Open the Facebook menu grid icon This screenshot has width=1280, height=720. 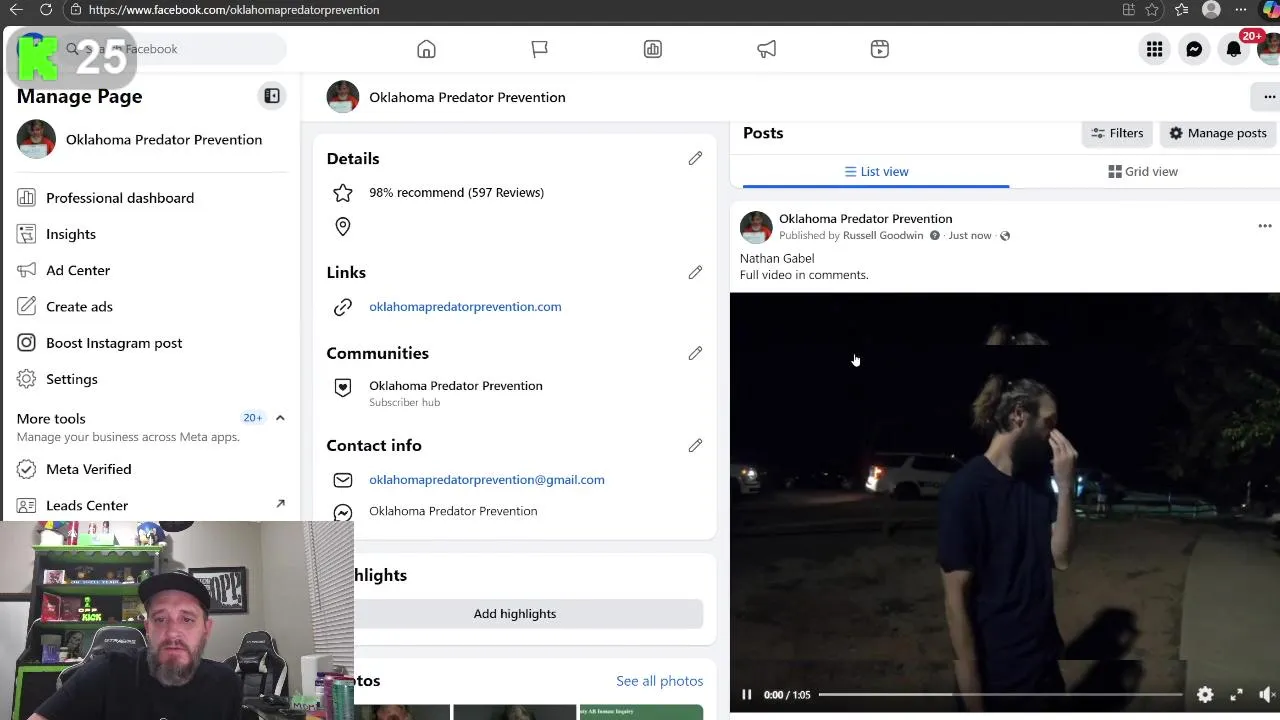pos(1154,49)
